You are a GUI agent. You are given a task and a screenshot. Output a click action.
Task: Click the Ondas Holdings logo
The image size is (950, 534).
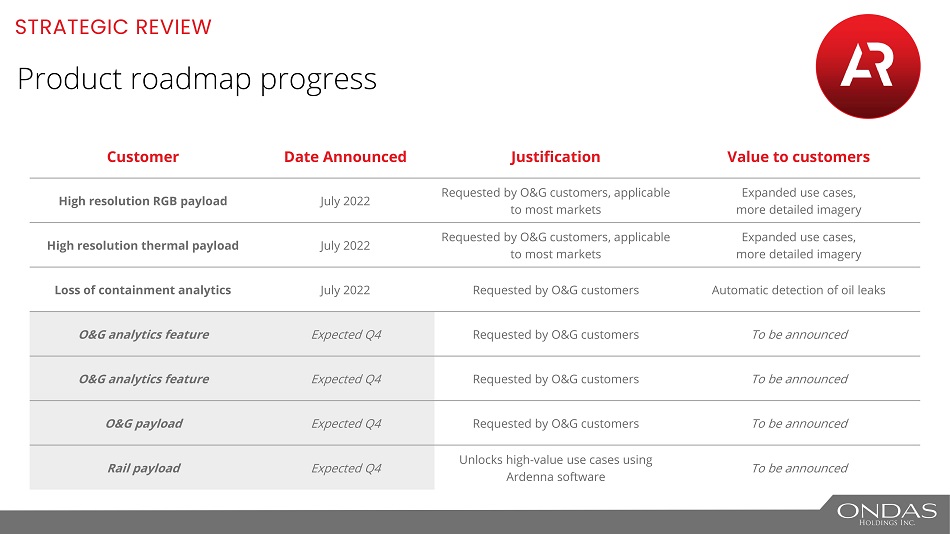(x=887, y=514)
